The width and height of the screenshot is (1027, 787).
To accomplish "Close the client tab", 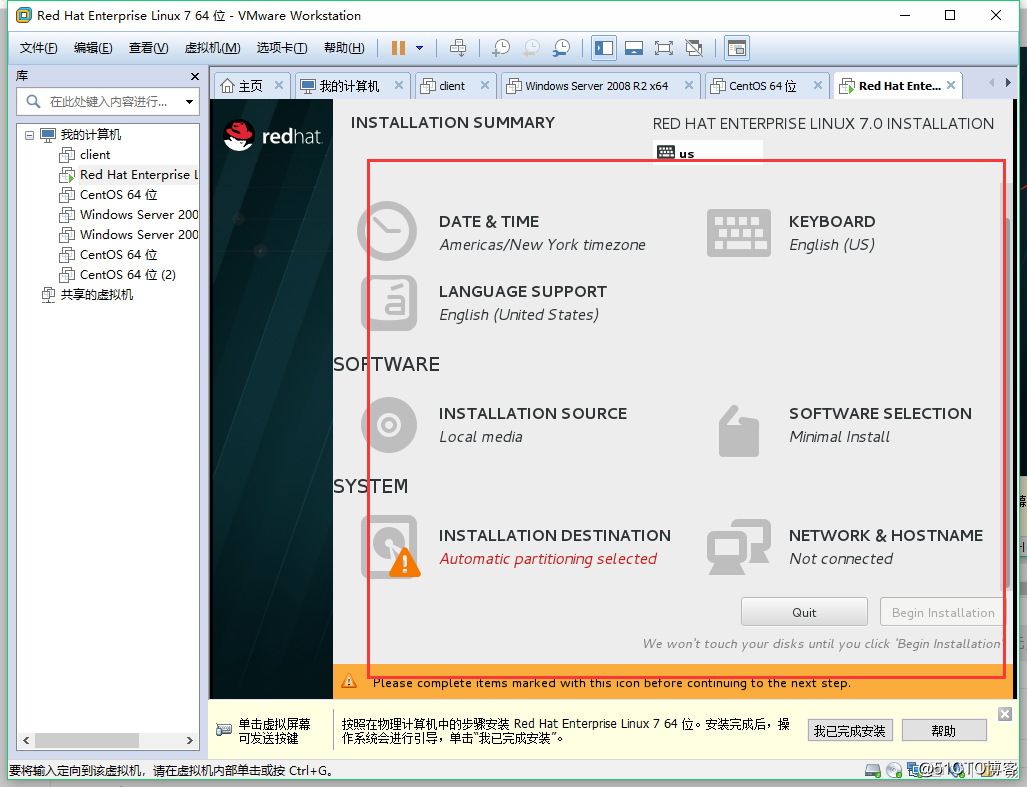I will click(485, 85).
